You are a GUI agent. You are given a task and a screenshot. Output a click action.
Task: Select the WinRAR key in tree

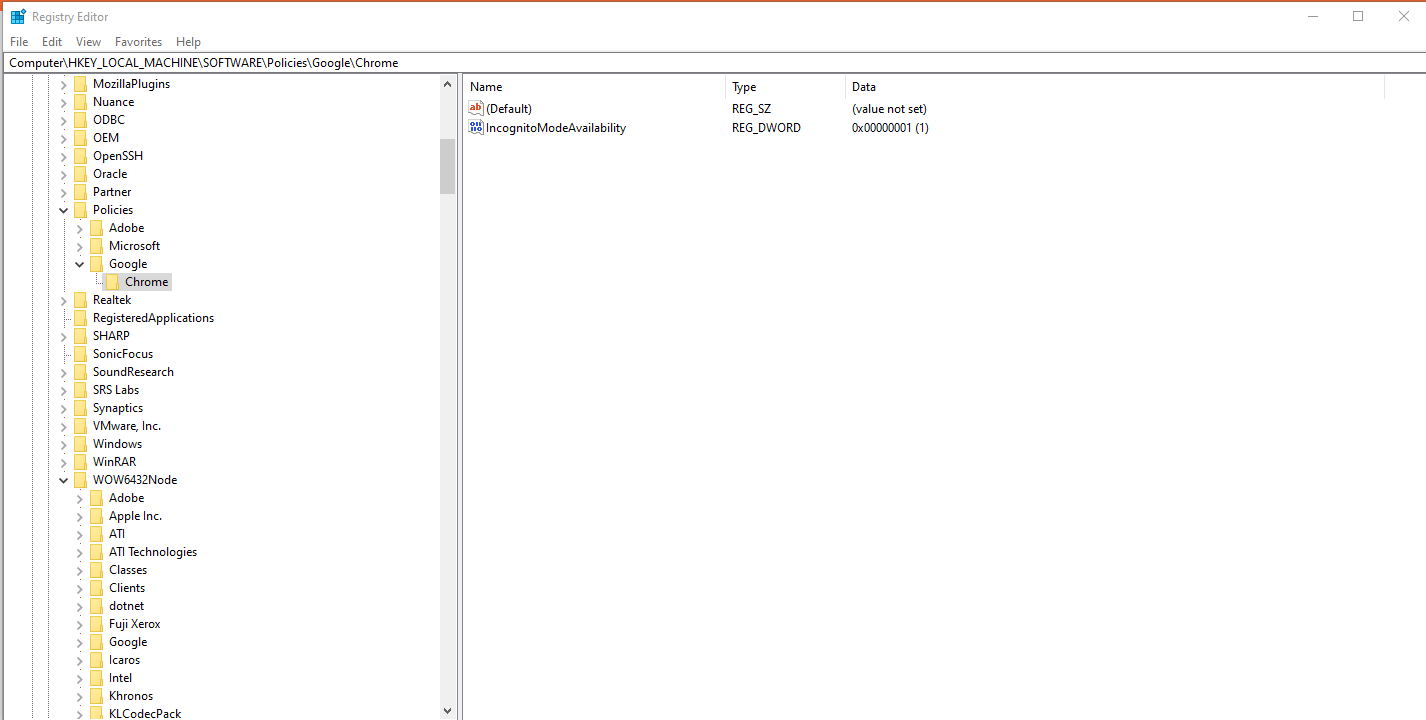(x=114, y=462)
